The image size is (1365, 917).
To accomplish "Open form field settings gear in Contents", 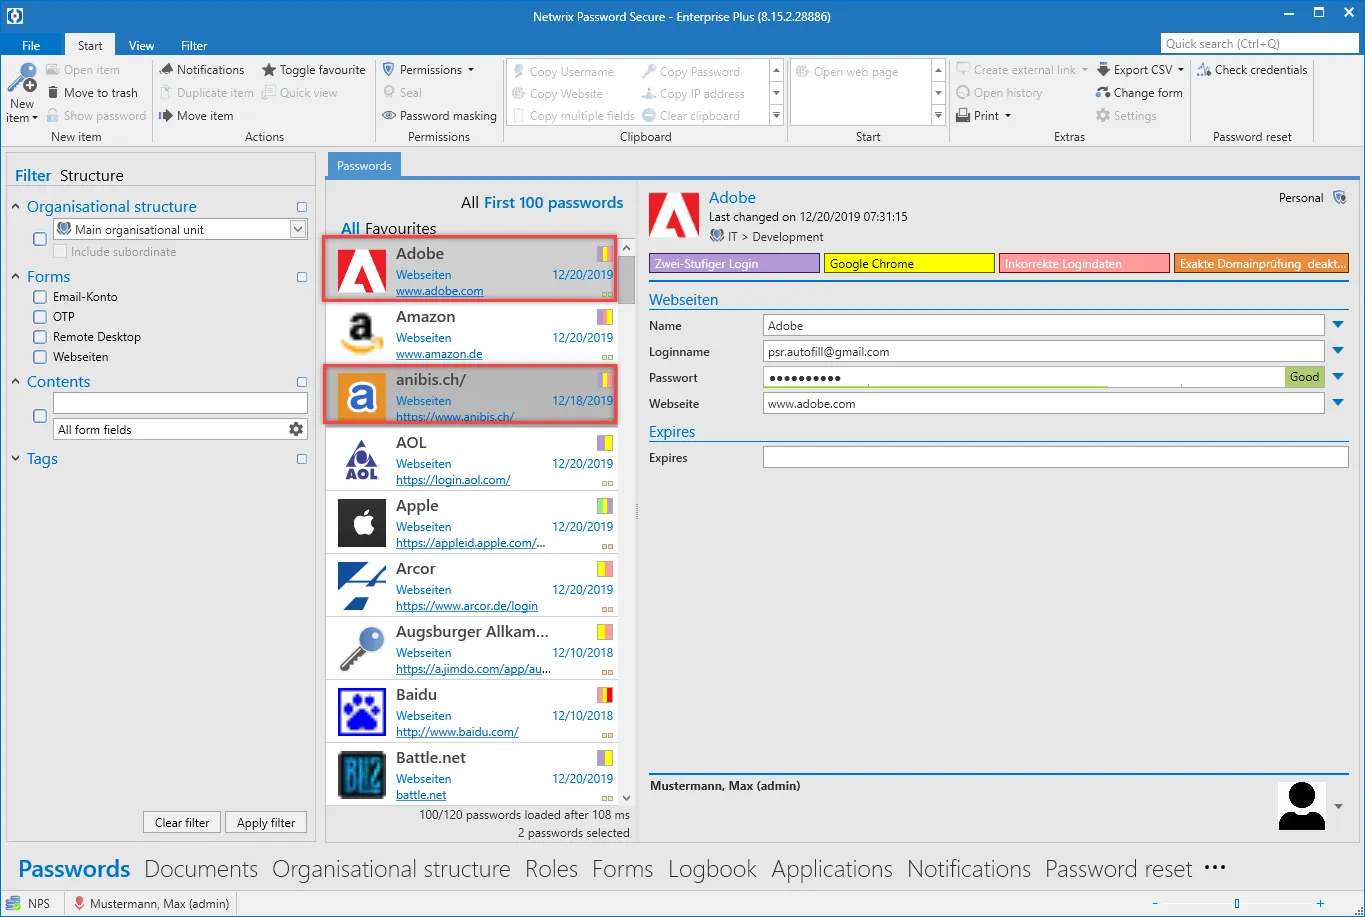I will pyautogui.click(x=296, y=429).
